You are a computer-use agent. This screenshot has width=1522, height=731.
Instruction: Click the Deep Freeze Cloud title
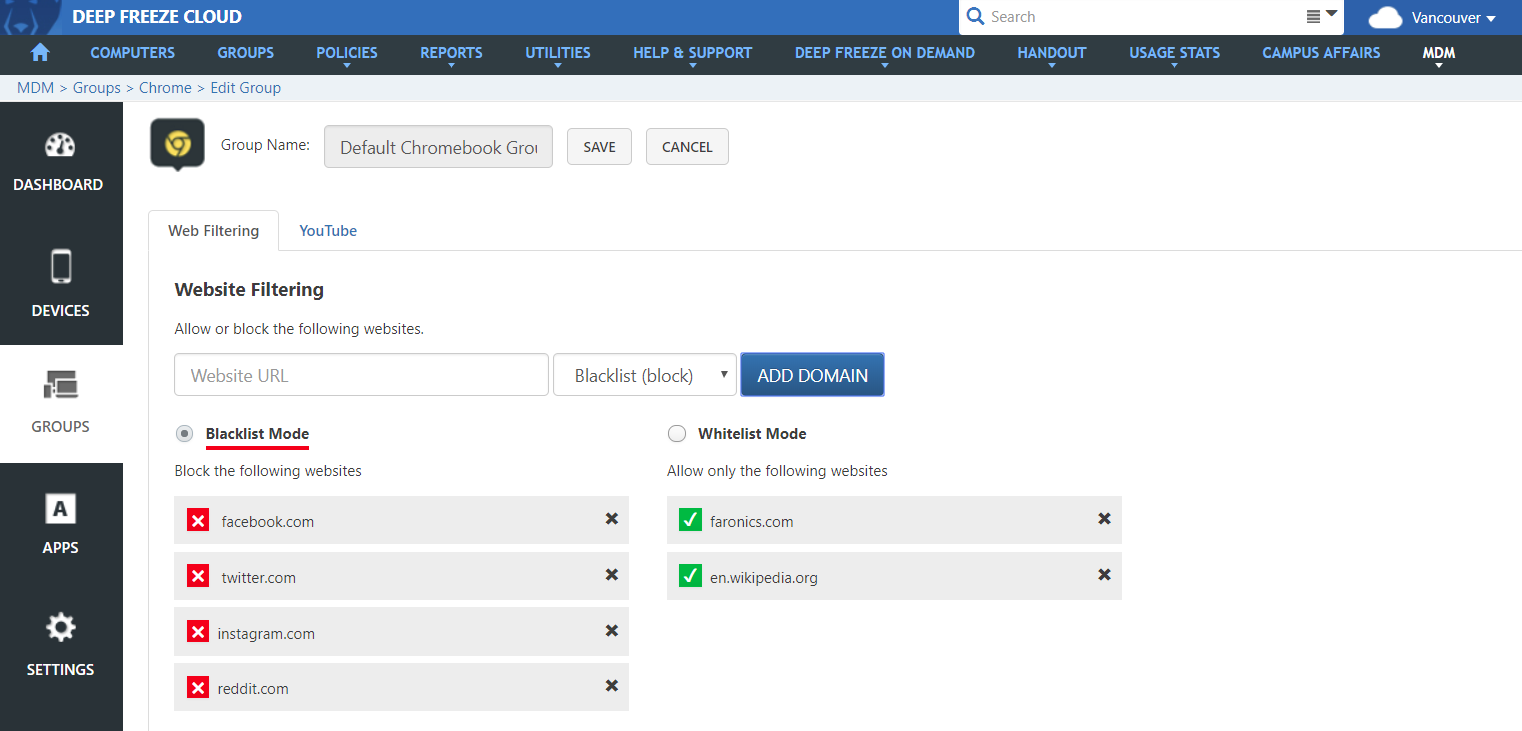(x=157, y=17)
